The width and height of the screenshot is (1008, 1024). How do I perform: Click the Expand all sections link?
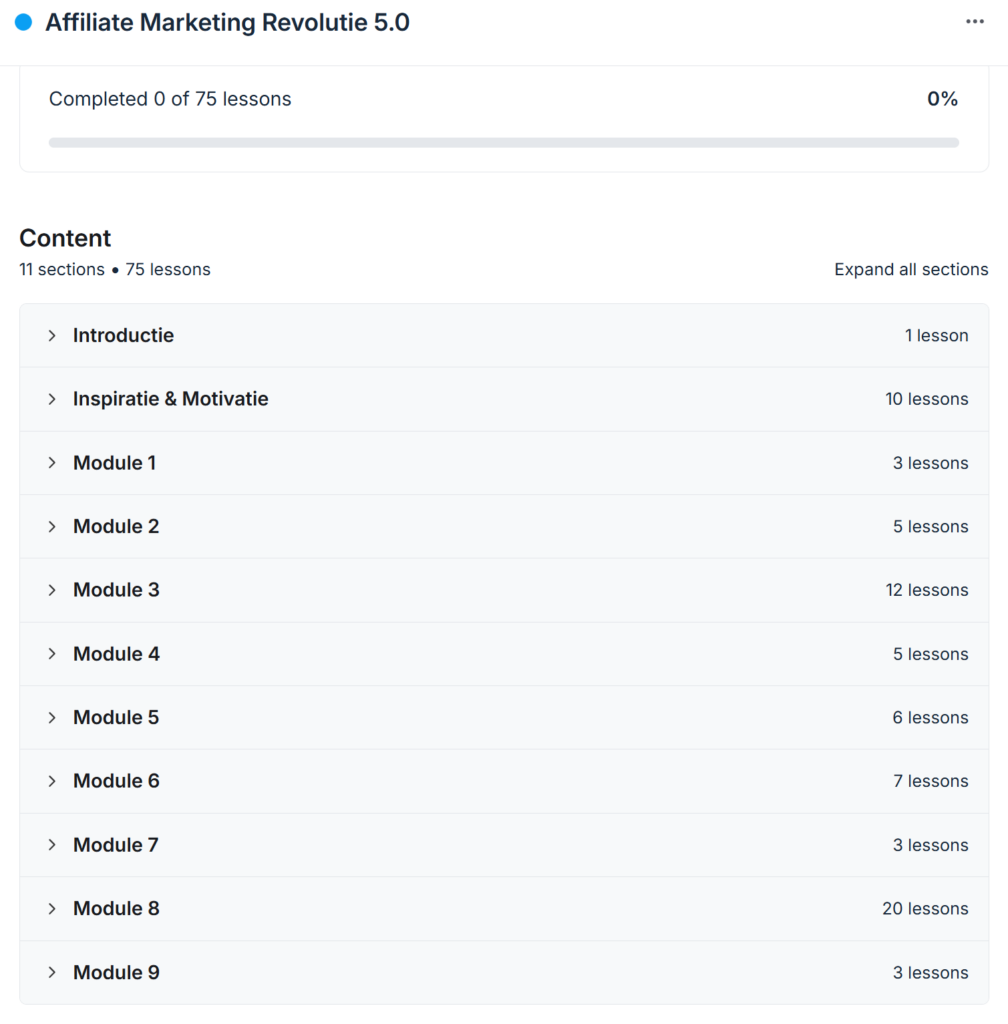tap(911, 269)
